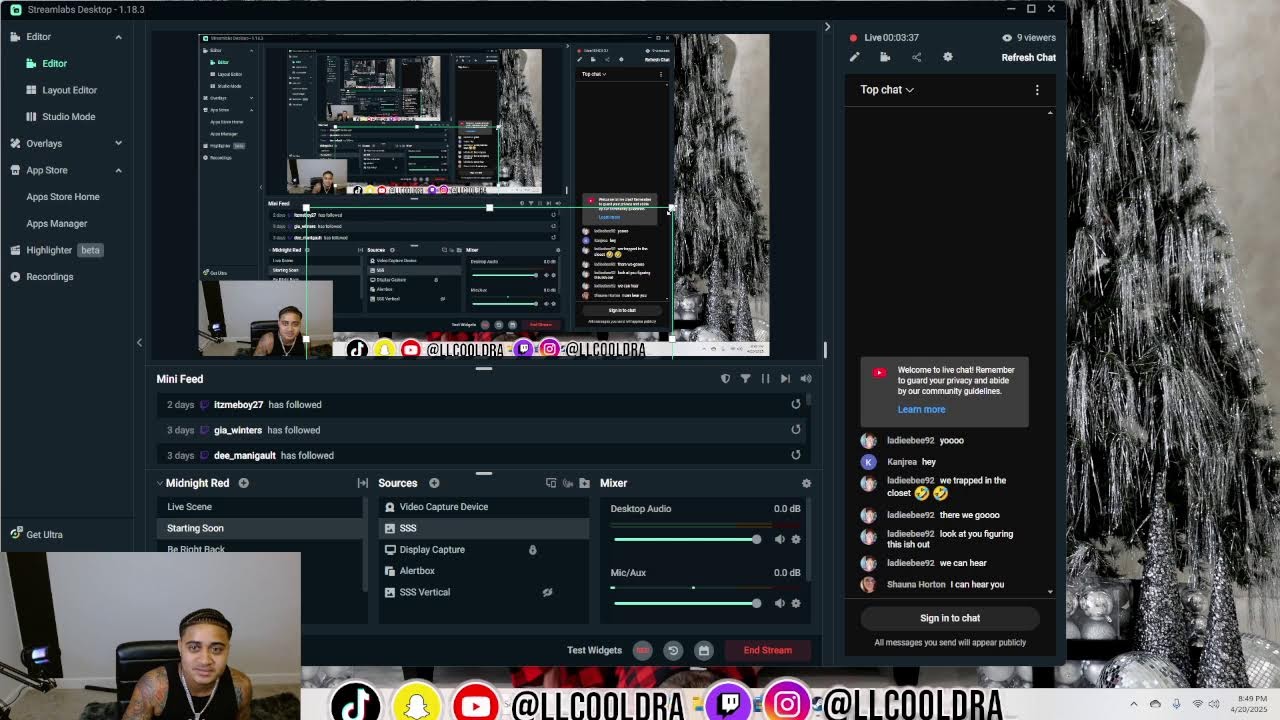Mute Mini Feed alert sounds
The height and width of the screenshot is (720, 1280).
coord(805,379)
